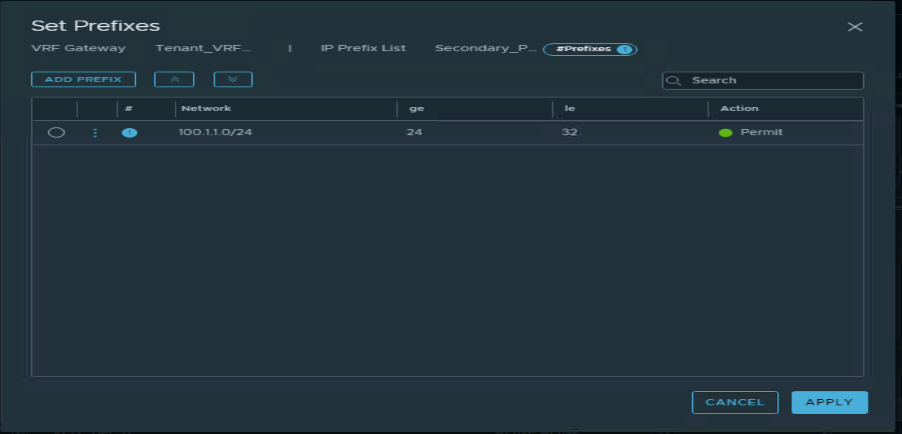Screen dimensions: 902x434
Task: Move selected prefix down with down-arrow button
Action: [233, 79]
